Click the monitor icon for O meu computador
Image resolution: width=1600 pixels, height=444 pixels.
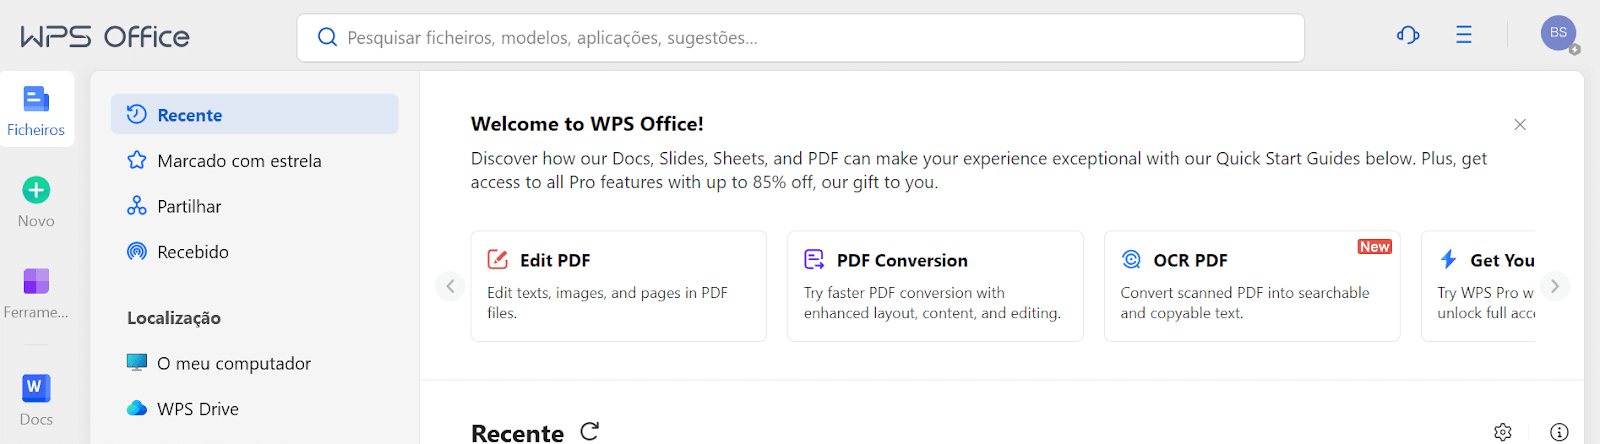(x=137, y=362)
